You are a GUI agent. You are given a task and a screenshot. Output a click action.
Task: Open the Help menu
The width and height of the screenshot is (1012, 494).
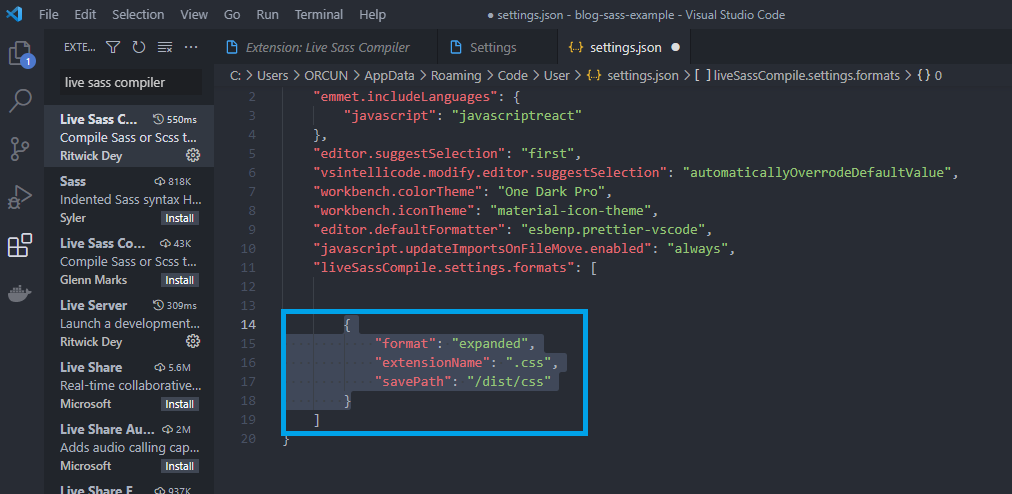(372, 14)
